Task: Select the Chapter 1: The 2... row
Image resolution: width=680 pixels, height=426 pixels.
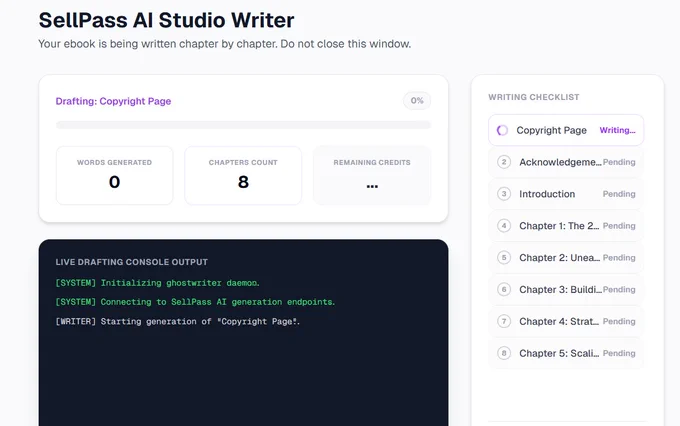Action: point(566,226)
